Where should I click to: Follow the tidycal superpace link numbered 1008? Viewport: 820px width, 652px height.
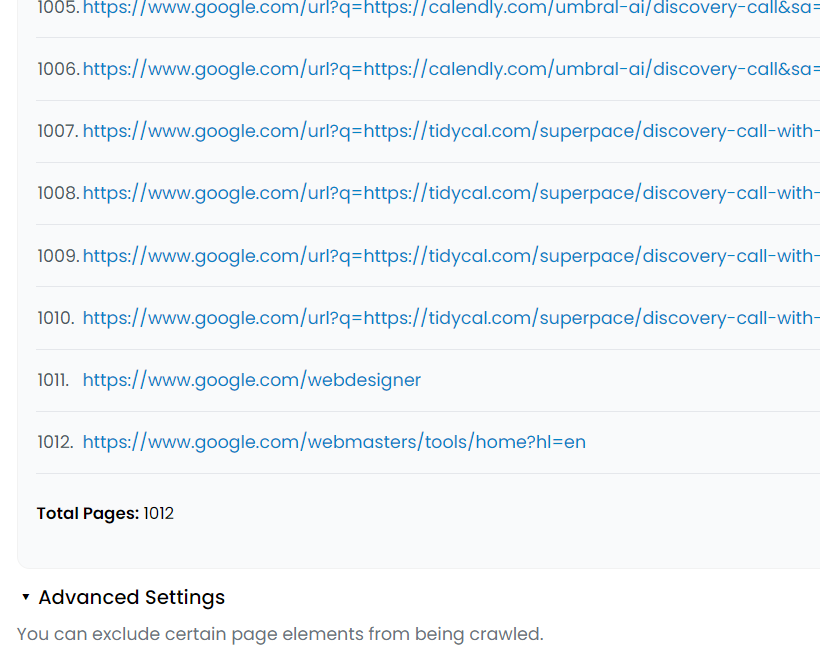[450, 193]
